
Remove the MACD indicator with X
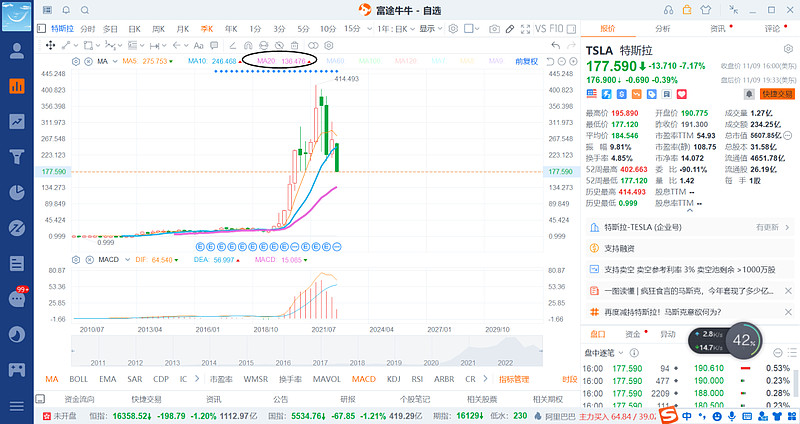tap(89, 260)
